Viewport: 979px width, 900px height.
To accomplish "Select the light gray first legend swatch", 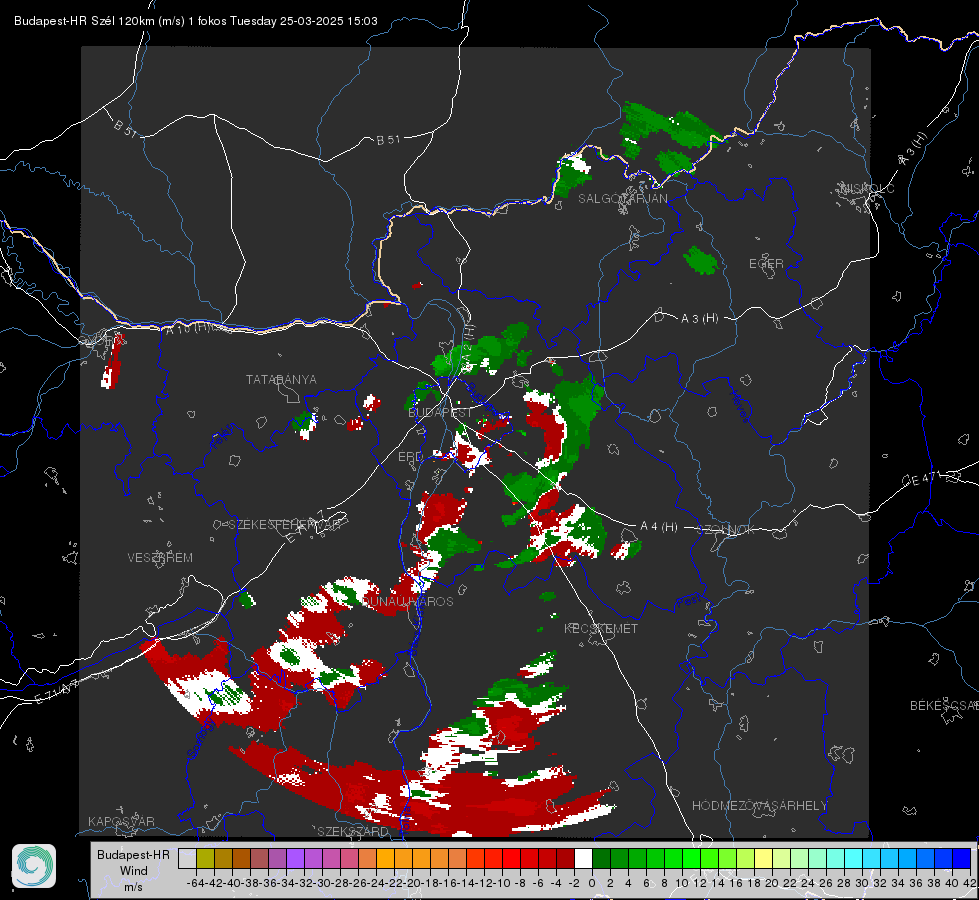I will 187,858.
